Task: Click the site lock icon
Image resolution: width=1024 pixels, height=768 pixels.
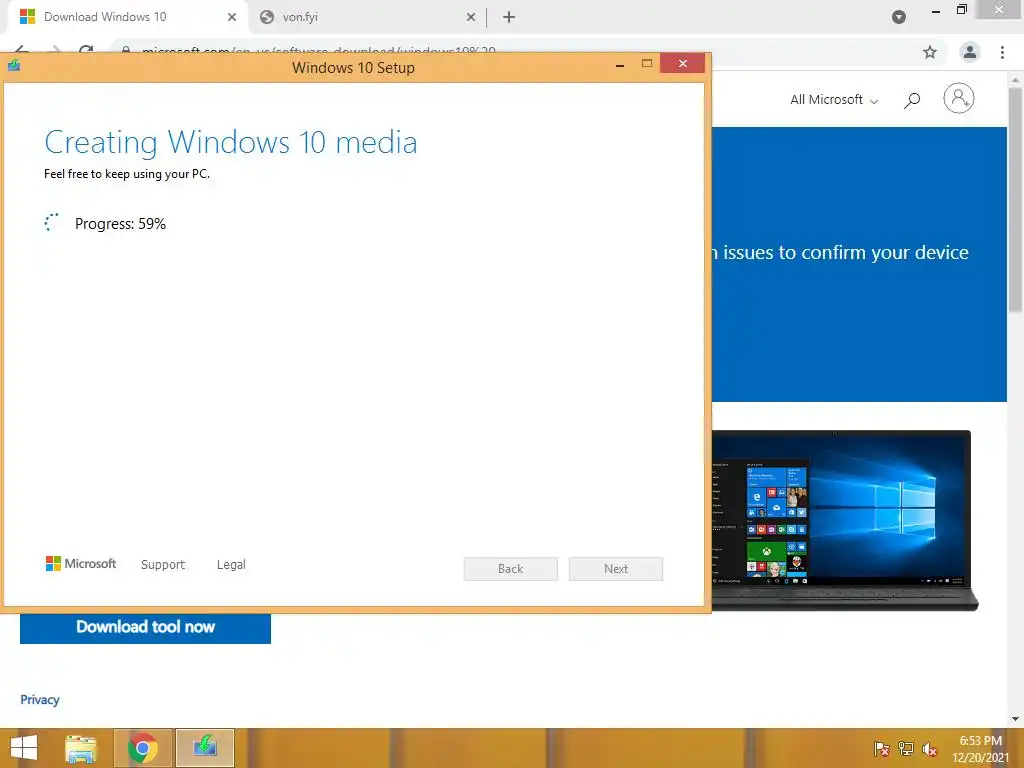Action: pos(126,50)
